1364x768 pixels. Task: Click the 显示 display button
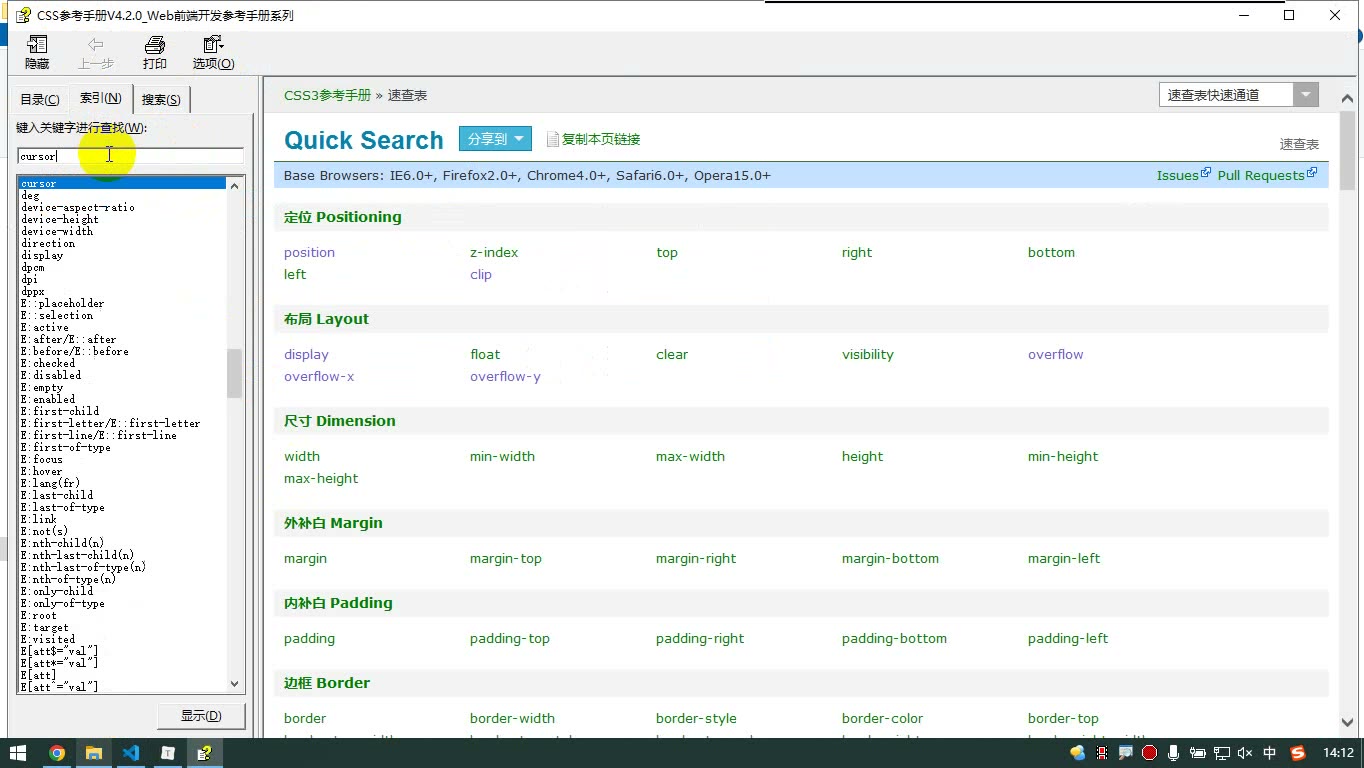(x=203, y=715)
